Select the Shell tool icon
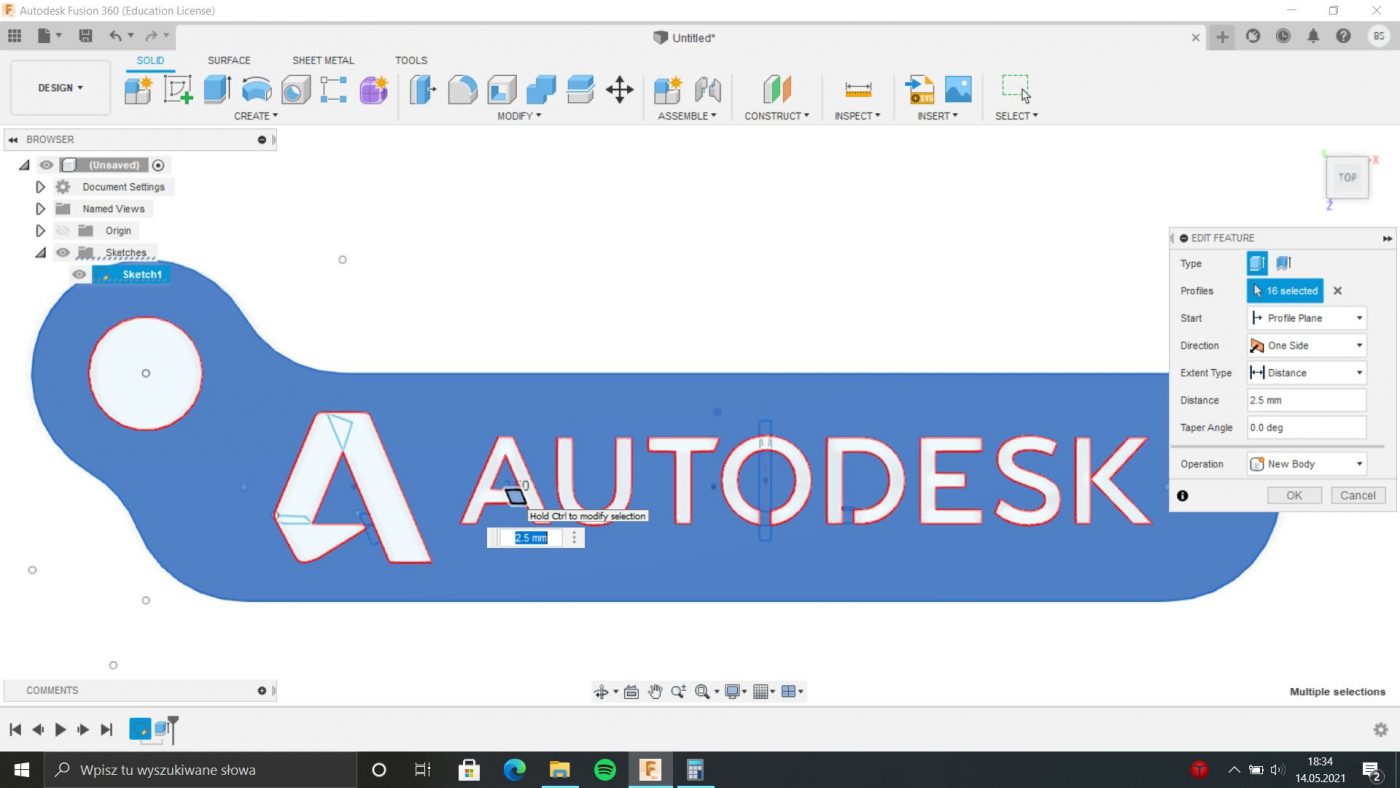This screenshot has height=788, width=1400. point(502,90)
